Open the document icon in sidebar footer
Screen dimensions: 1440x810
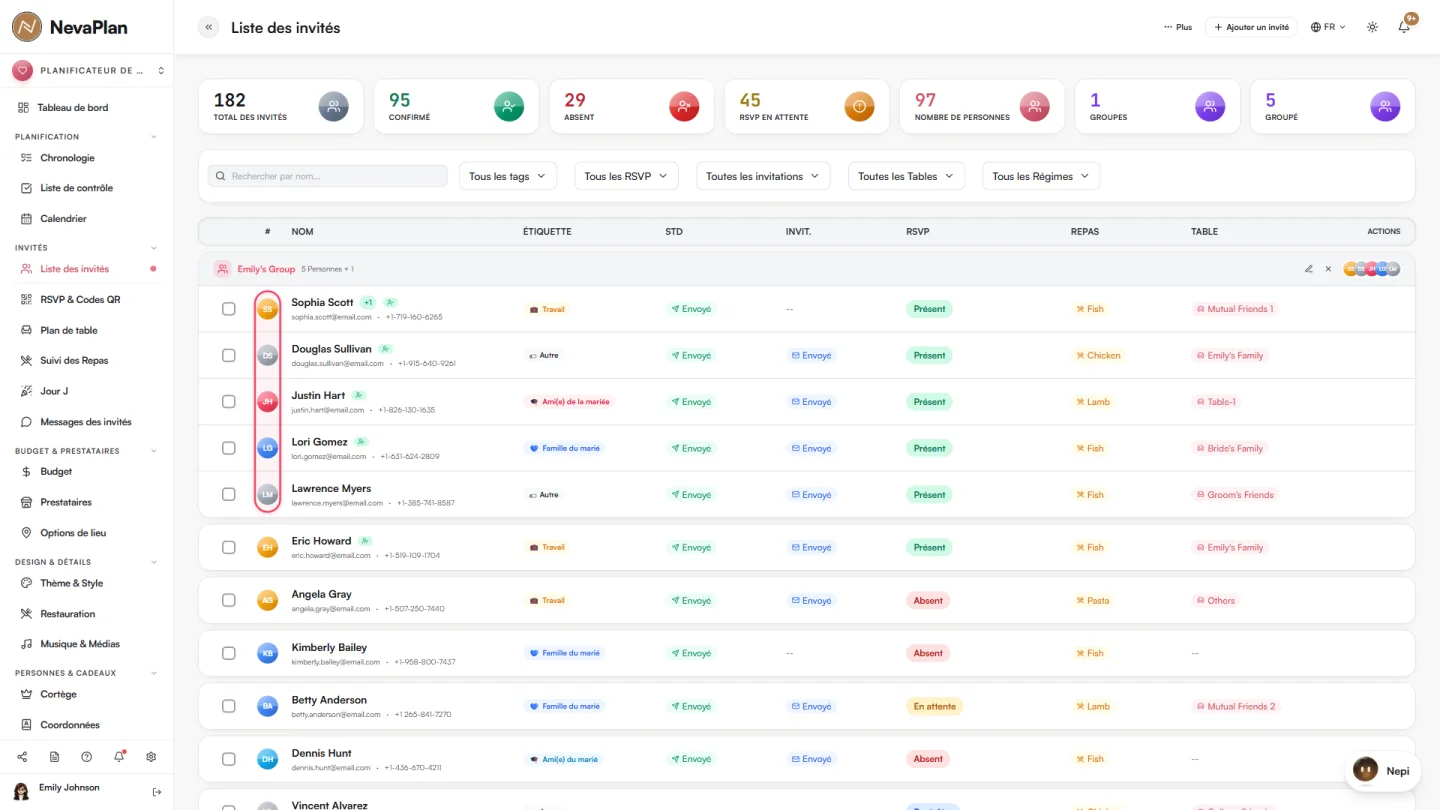54,757
